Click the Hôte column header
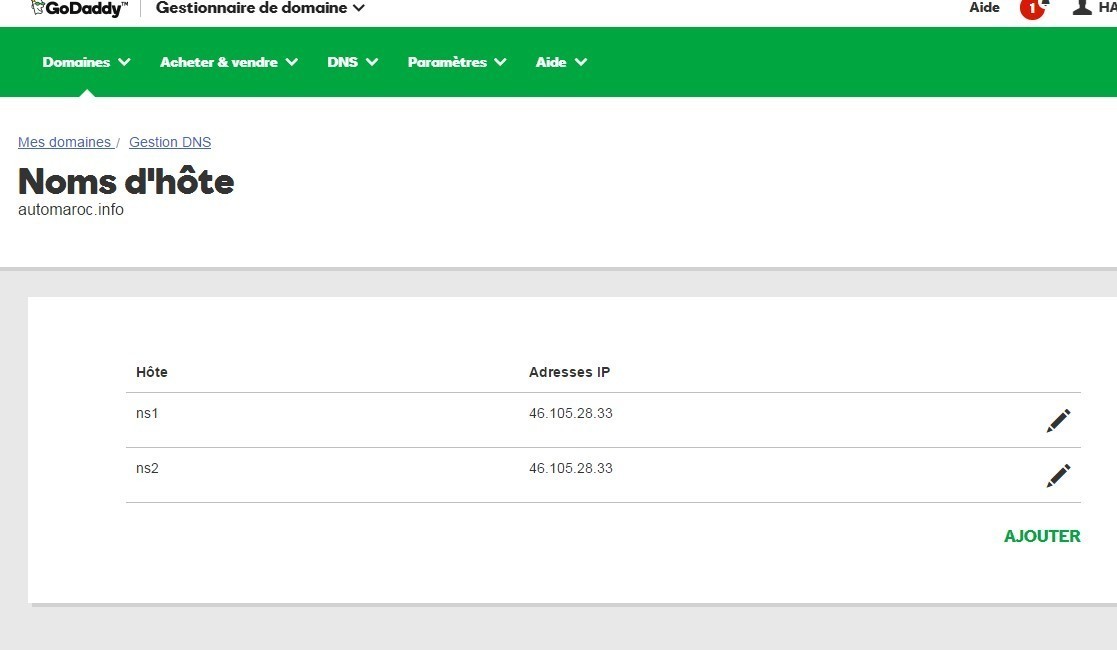The height and width of the screenshot is (650, 1117). coord(152,372)
